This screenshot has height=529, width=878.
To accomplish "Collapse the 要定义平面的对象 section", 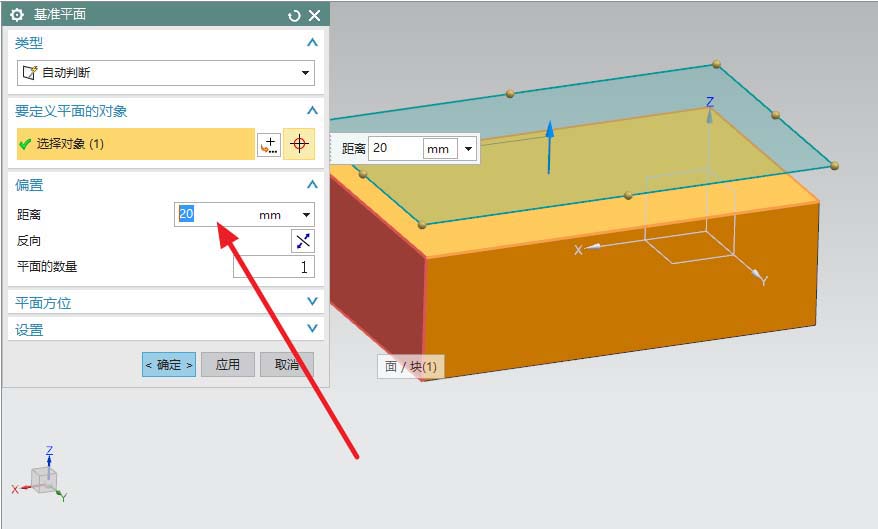I will [312, 110].
